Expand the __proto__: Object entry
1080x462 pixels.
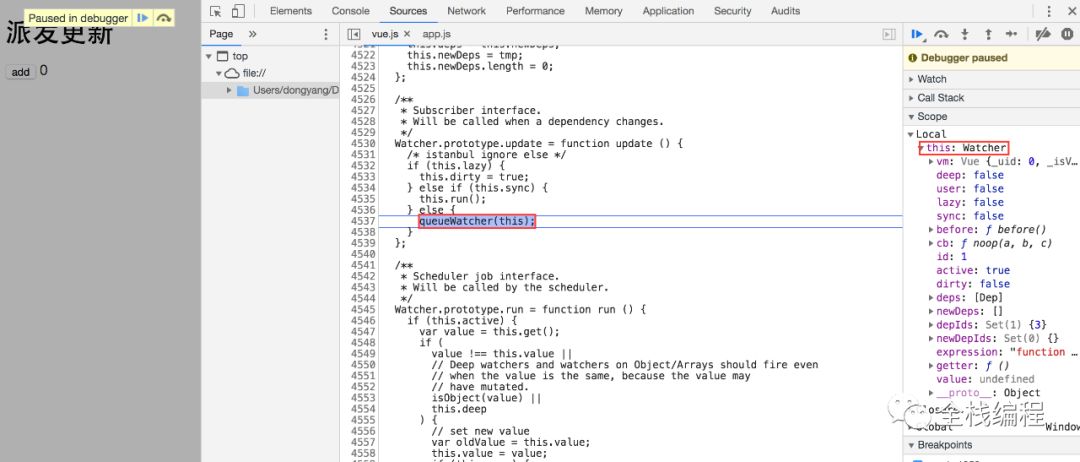pyautogui.click(x=931, y=392)
